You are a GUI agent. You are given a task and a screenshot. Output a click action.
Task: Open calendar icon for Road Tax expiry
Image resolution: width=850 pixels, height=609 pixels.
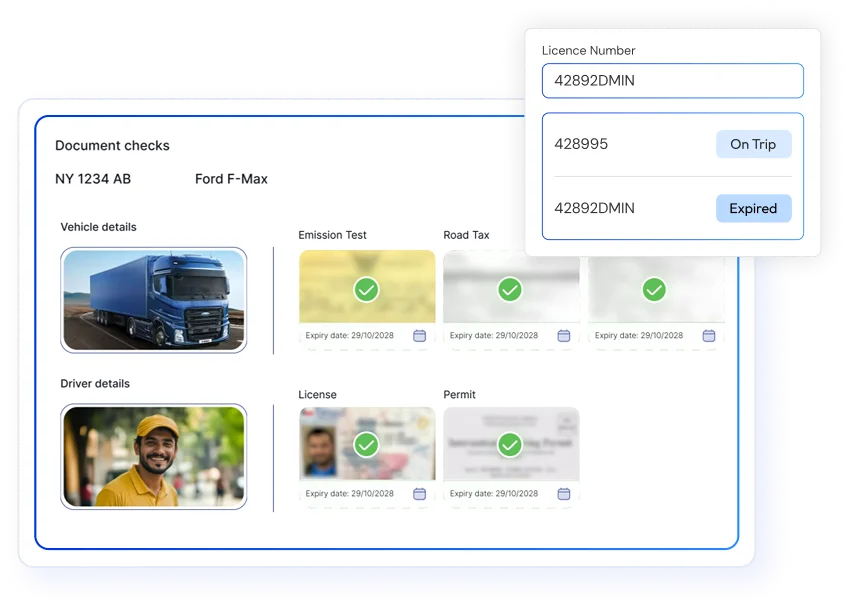564,336
